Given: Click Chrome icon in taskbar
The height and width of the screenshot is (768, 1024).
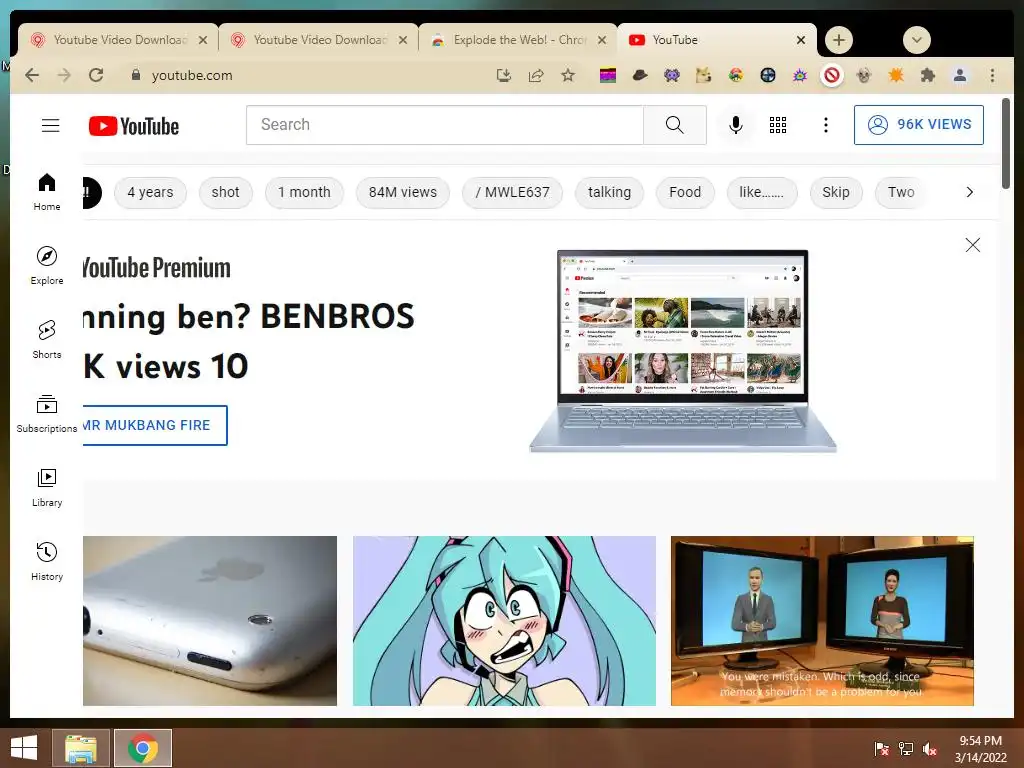Looking at the screenshot, I should pyautogui.click(x=143, y=748).
